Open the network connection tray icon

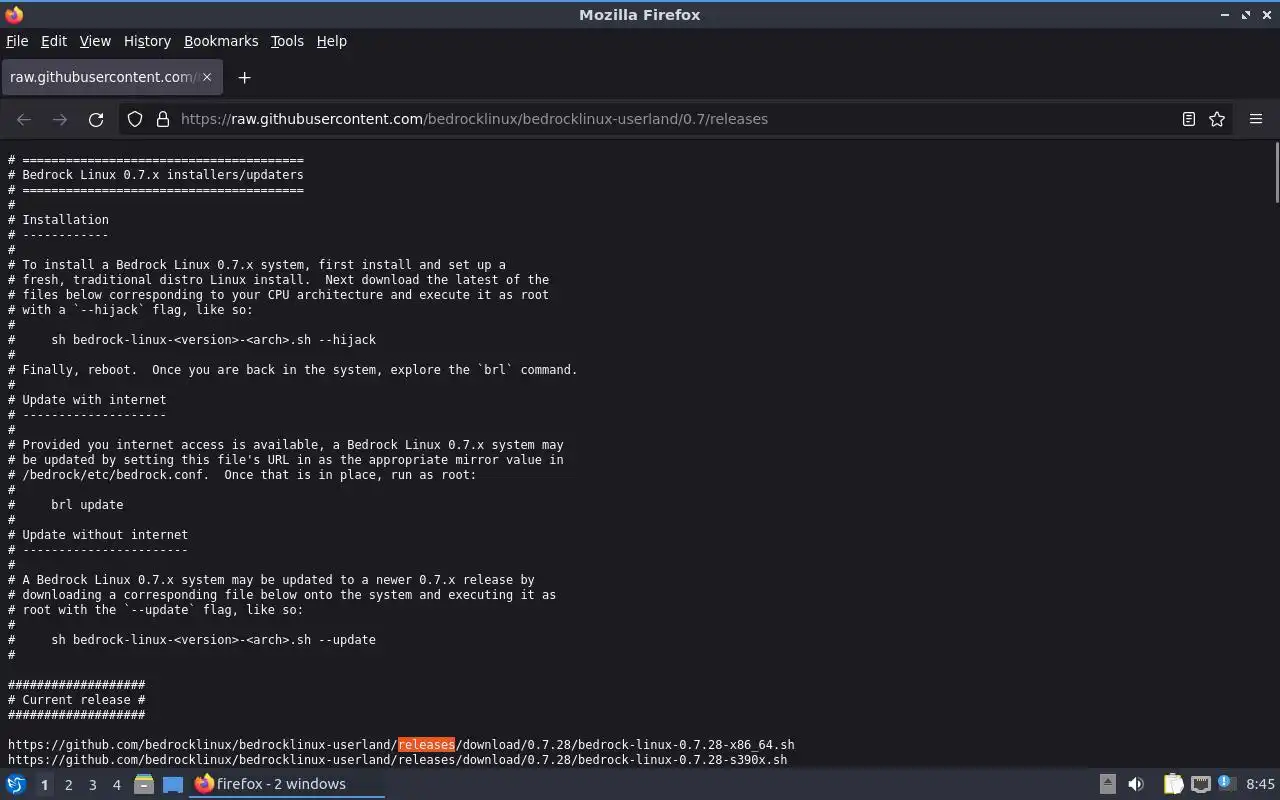(1201, 784)
